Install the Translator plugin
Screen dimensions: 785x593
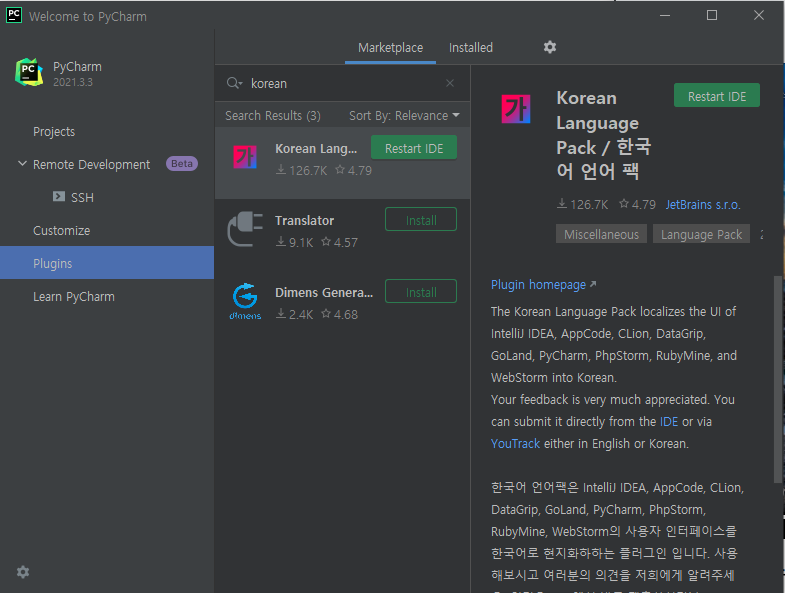421,219
